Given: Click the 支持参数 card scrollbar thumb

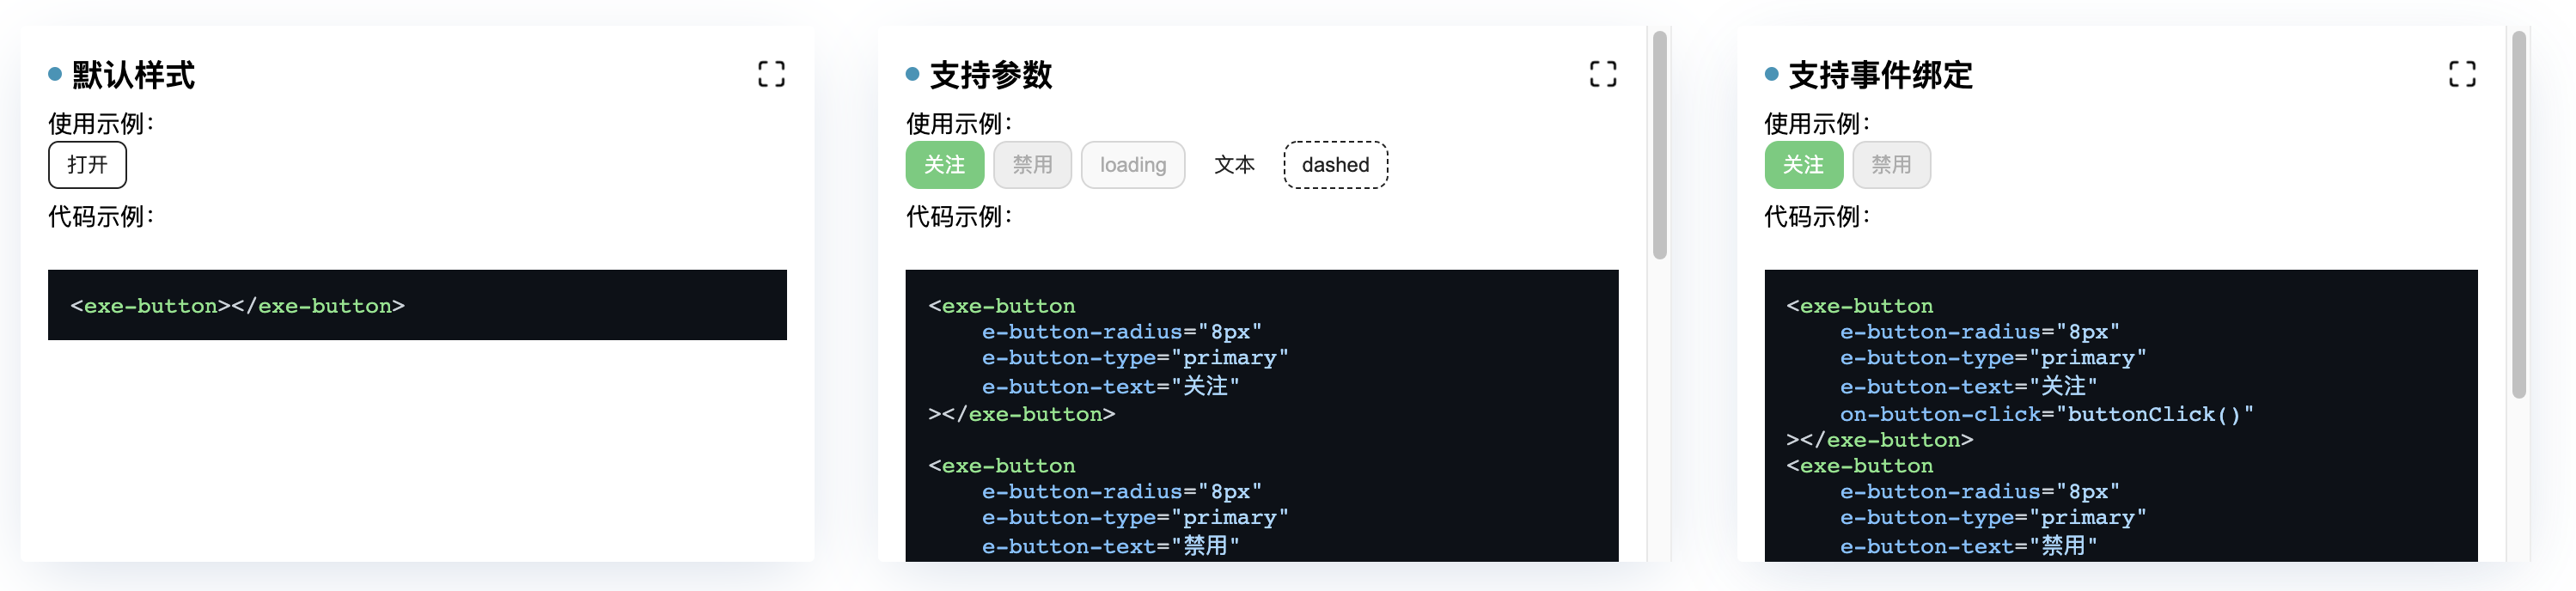Looking at the screenshot, I should (1660, 145).
